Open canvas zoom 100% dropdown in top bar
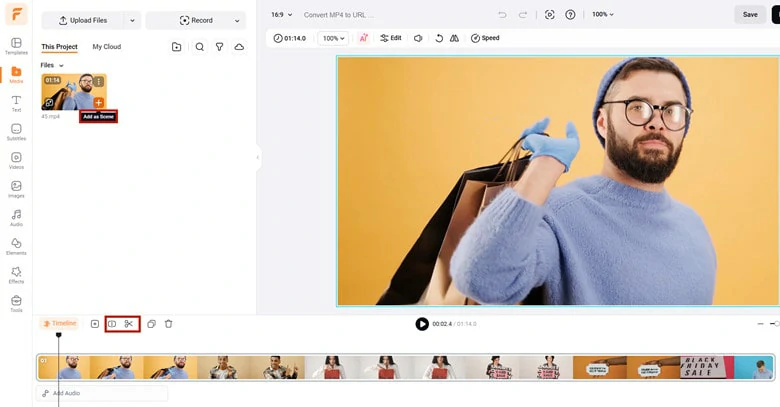 pos(603,14)
